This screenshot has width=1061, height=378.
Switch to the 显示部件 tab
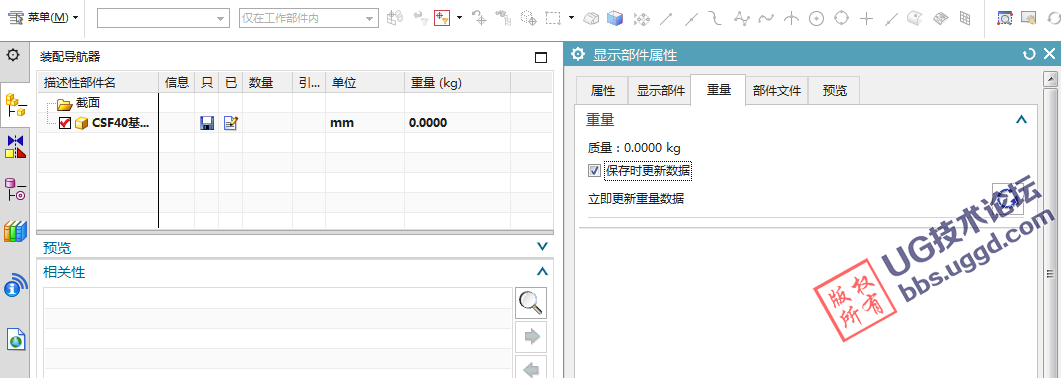660,91
